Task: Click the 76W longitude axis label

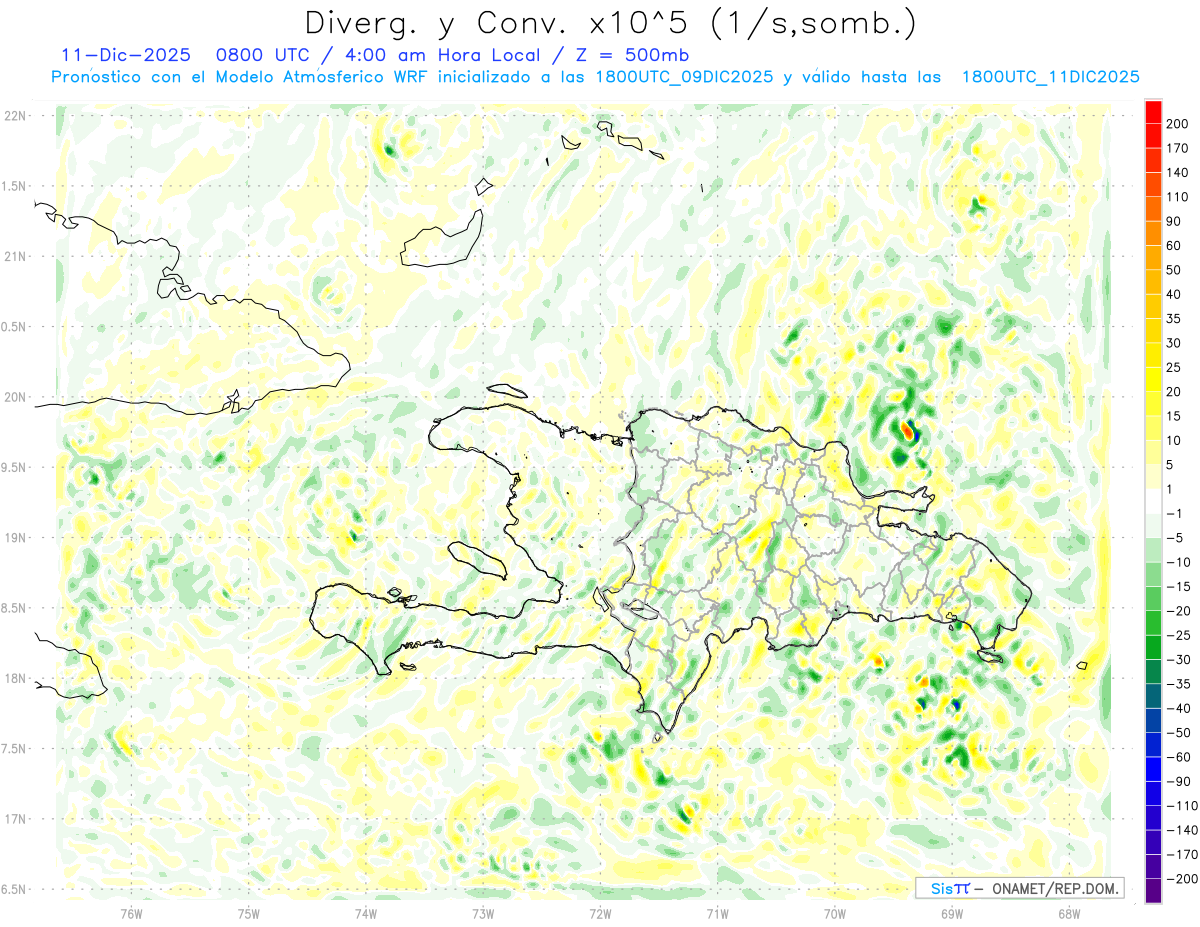Action: coord(131,914)
